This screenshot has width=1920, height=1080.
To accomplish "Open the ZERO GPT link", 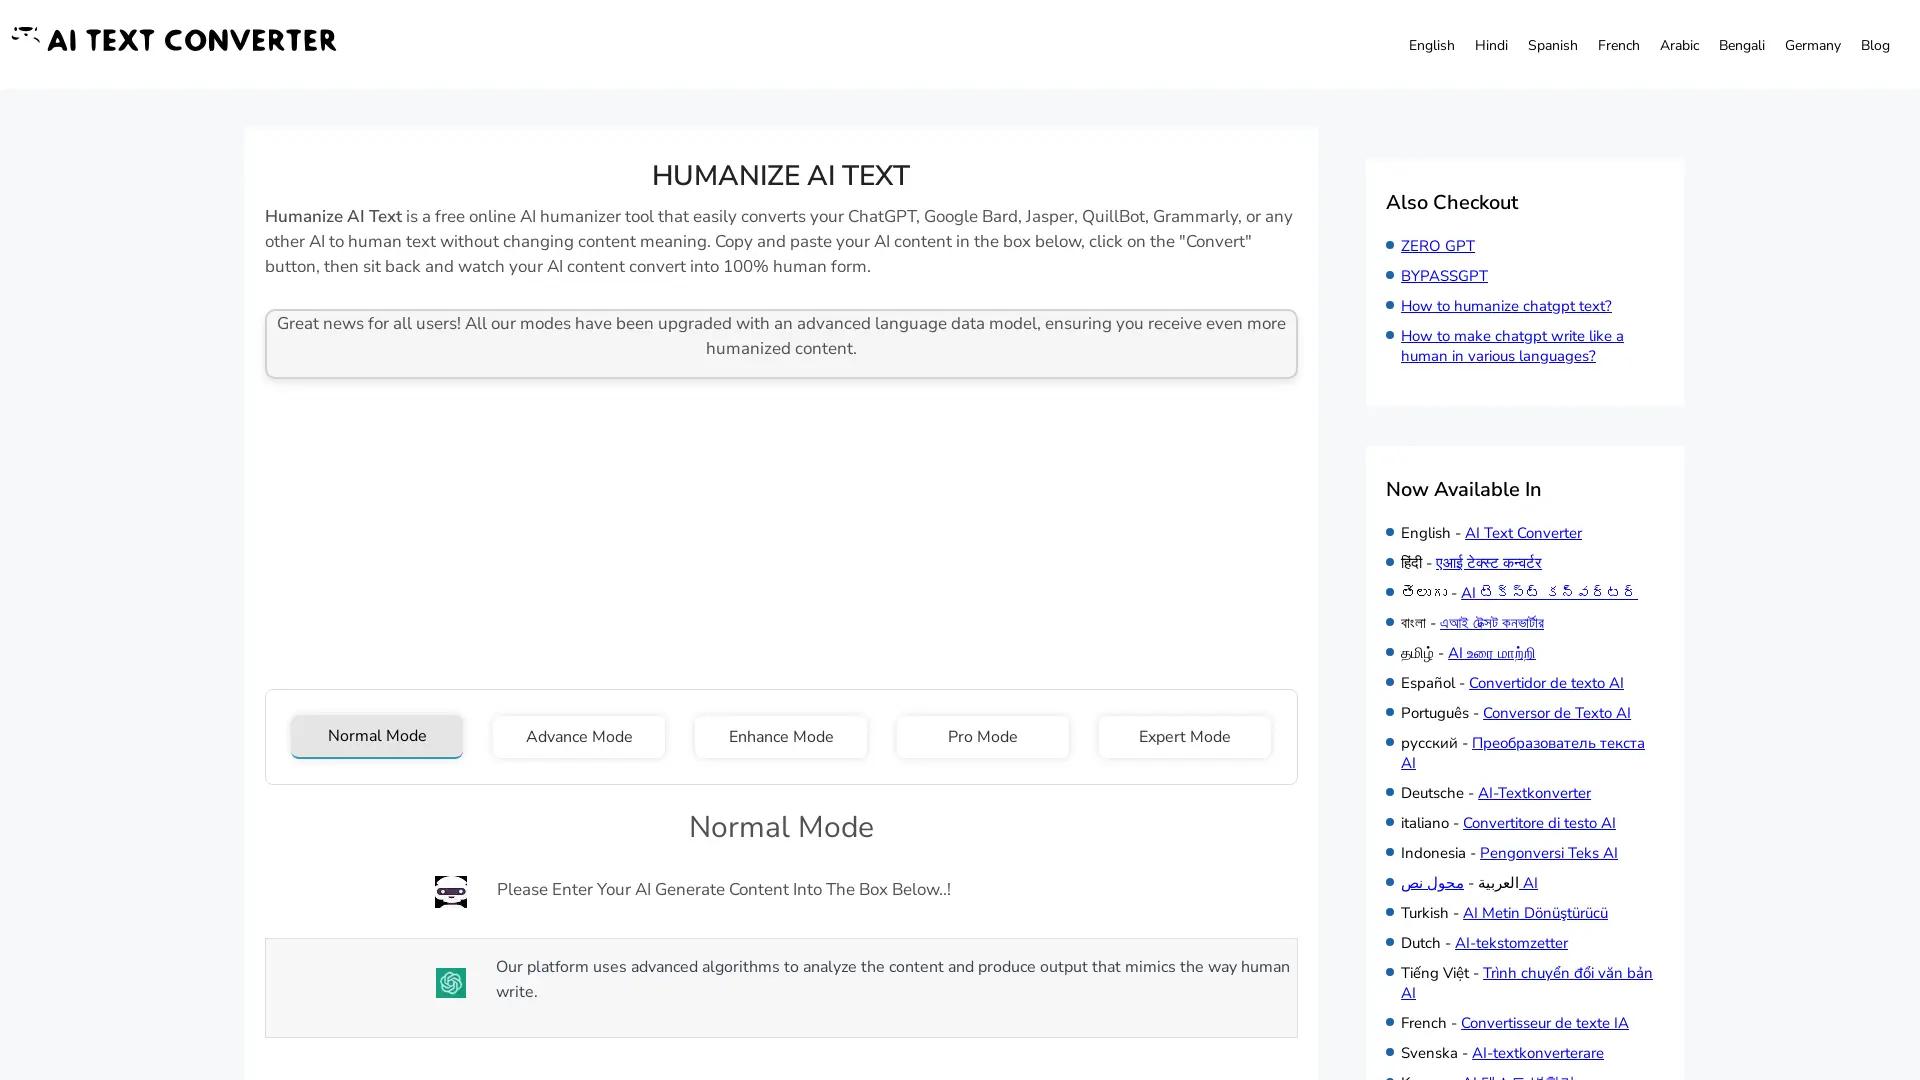I will click(1437, 246).
